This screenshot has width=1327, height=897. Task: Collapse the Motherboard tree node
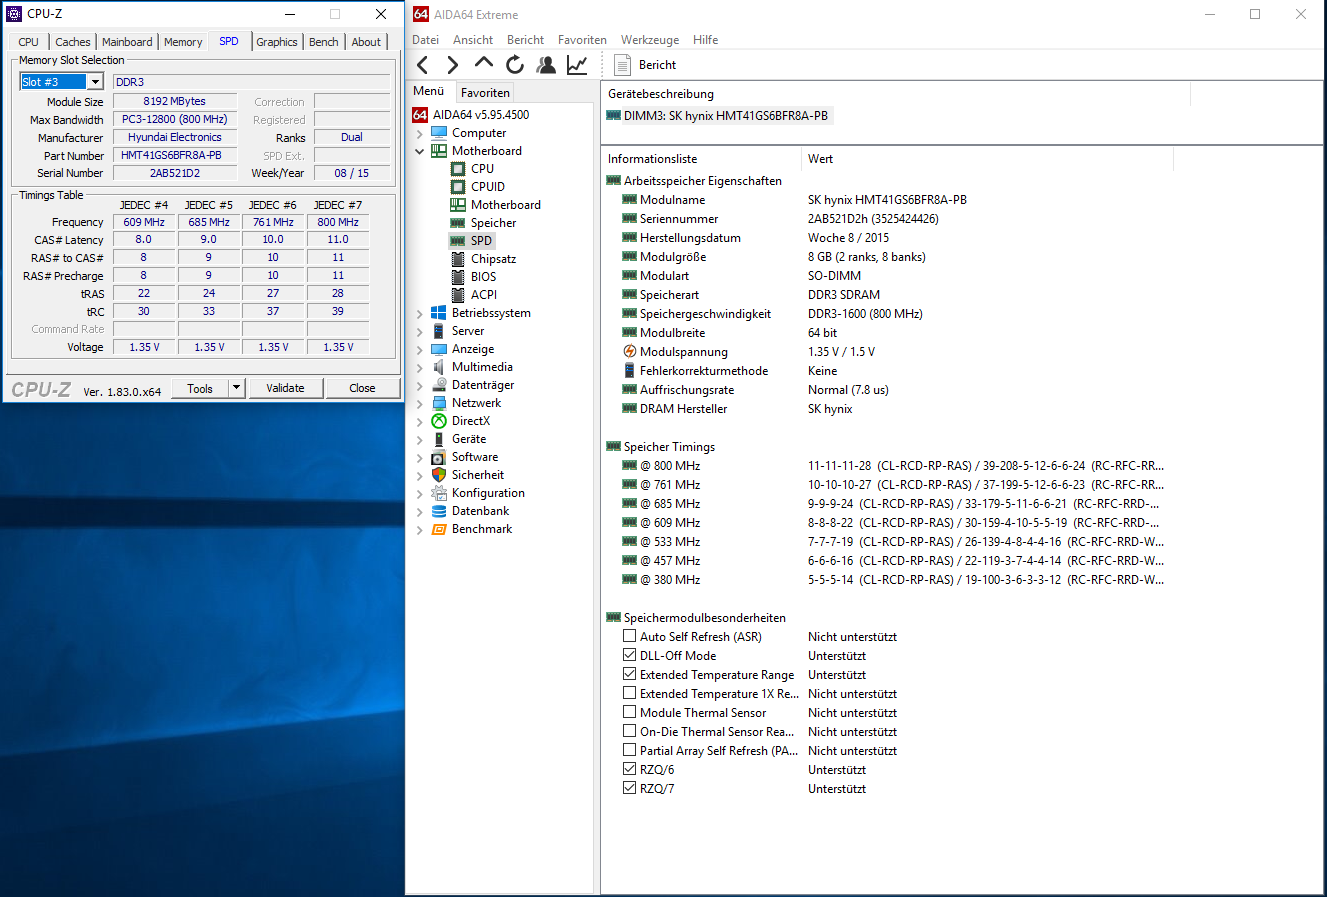[x=419, y=151]
